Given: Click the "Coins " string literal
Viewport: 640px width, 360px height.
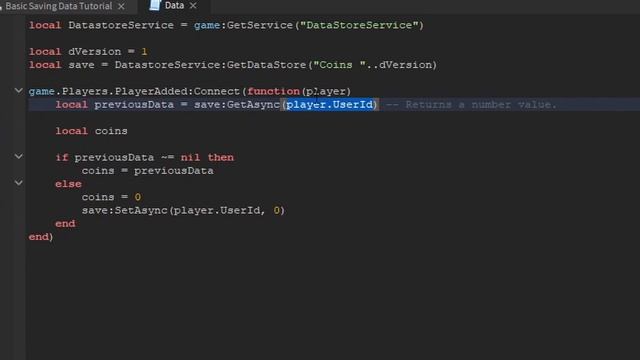Looking at the screenshot, I should point(340,65).
